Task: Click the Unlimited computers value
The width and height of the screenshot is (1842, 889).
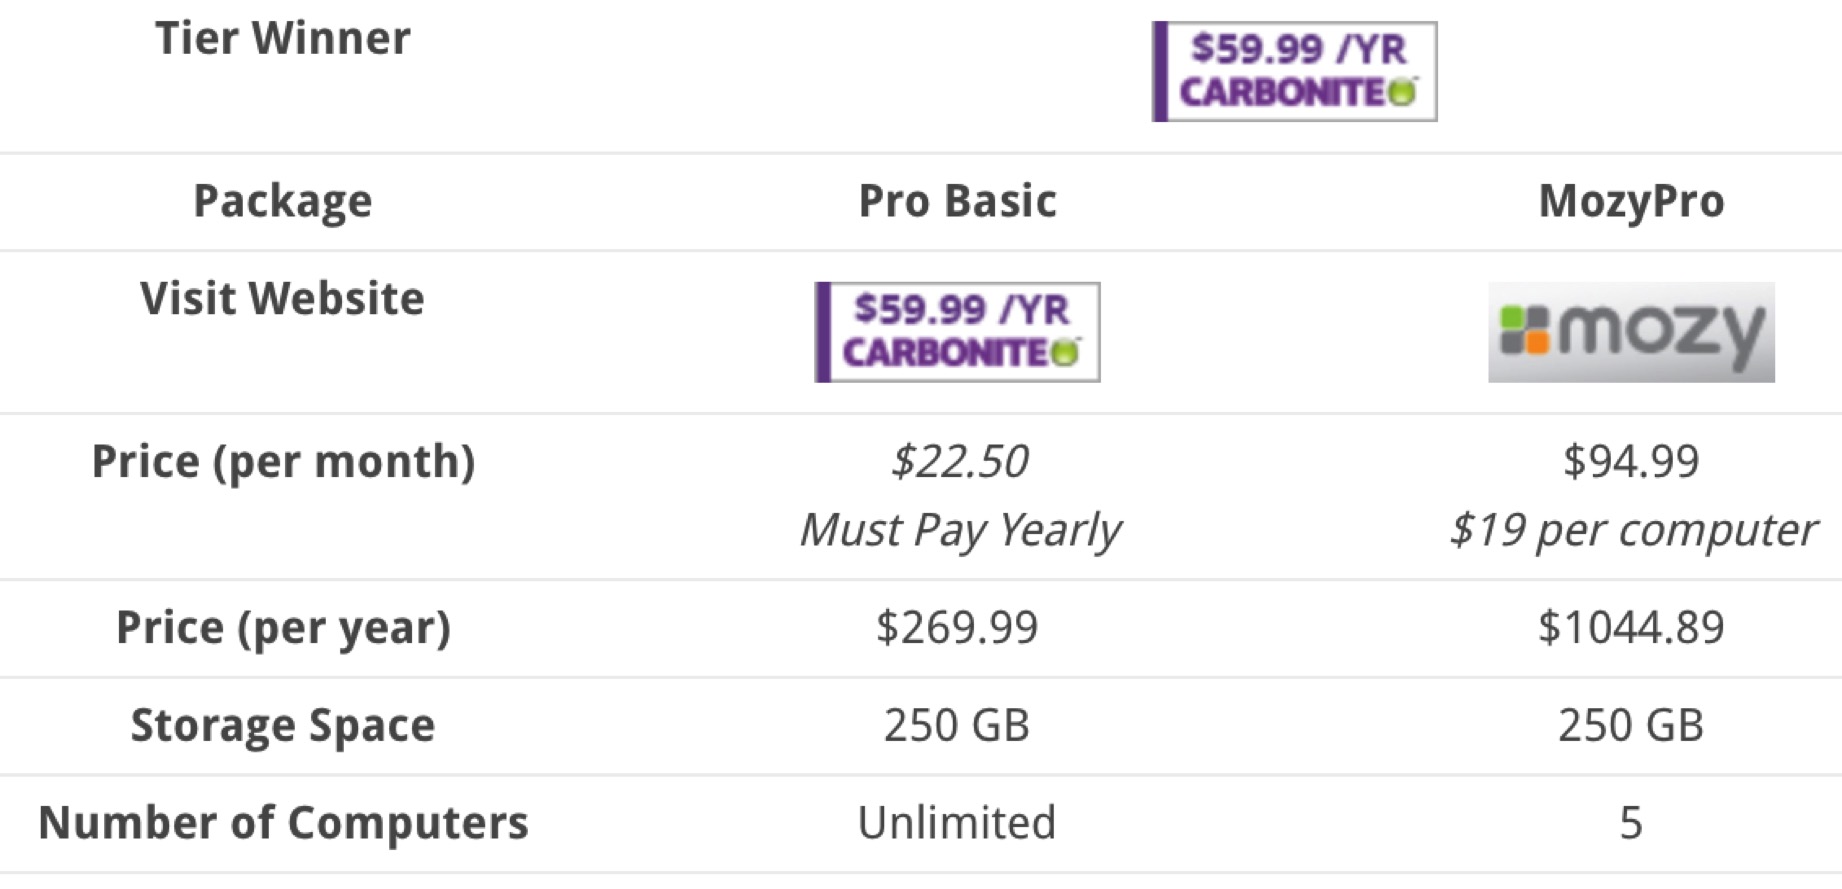Action: [x=957, y=822]
